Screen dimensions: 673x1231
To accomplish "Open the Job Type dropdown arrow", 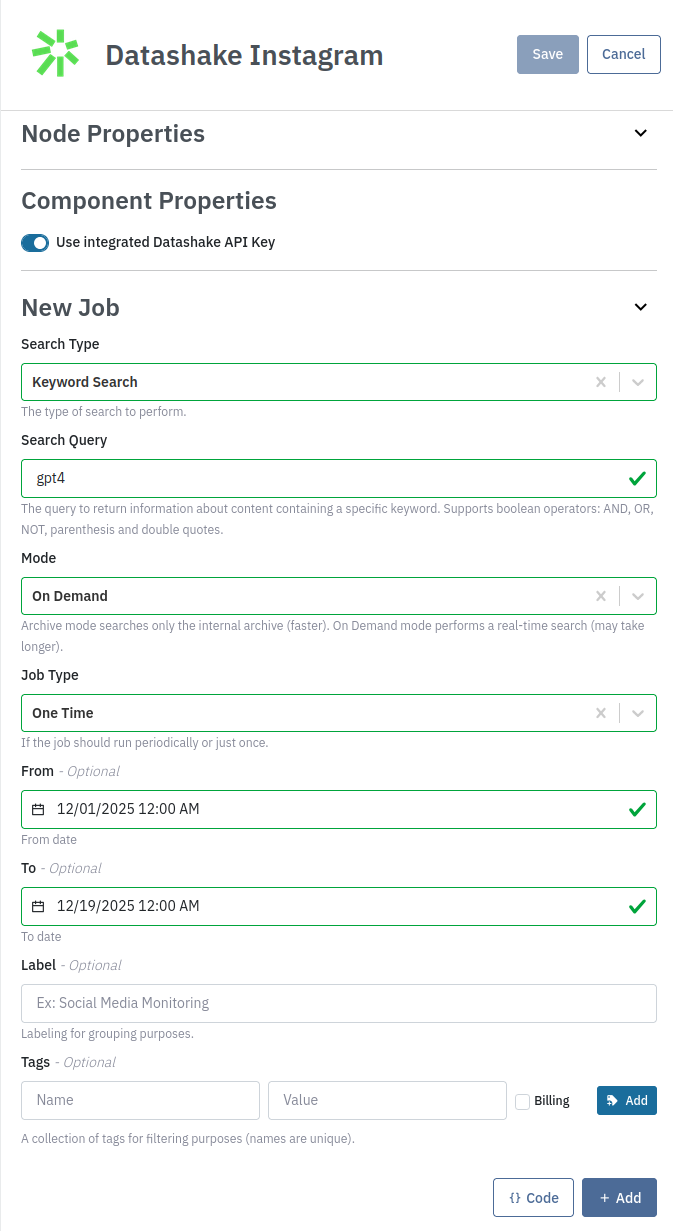I will 638,713.
